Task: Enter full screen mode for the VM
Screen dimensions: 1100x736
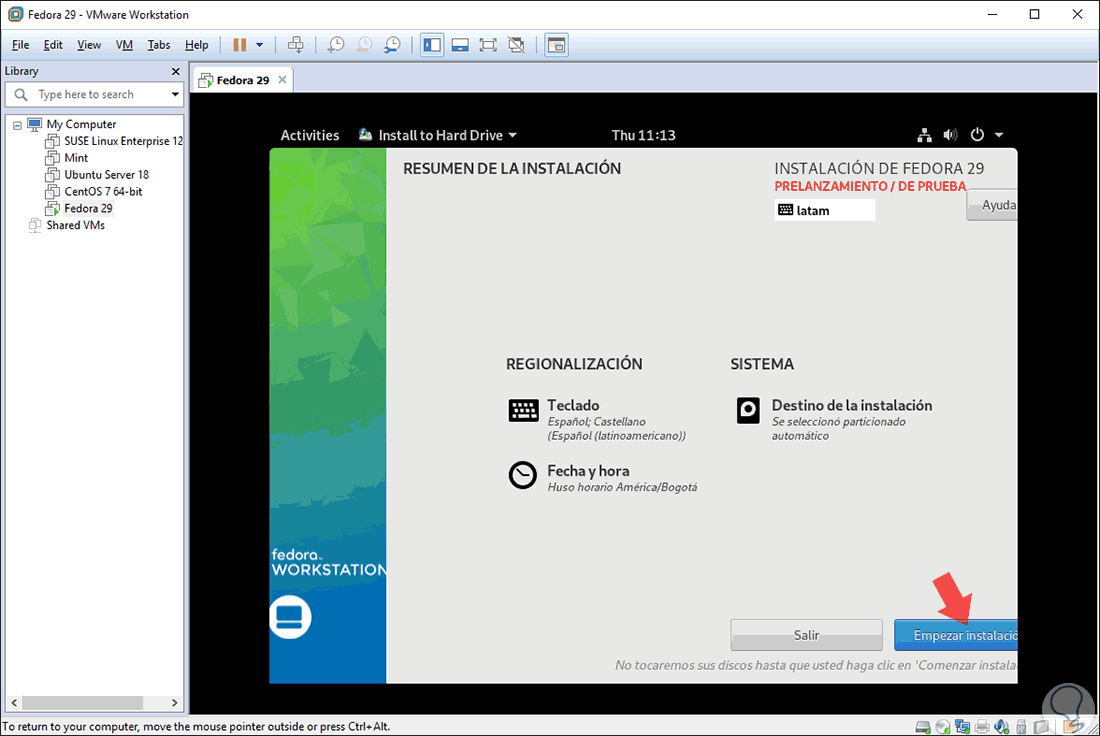Action: coord(487,44)
